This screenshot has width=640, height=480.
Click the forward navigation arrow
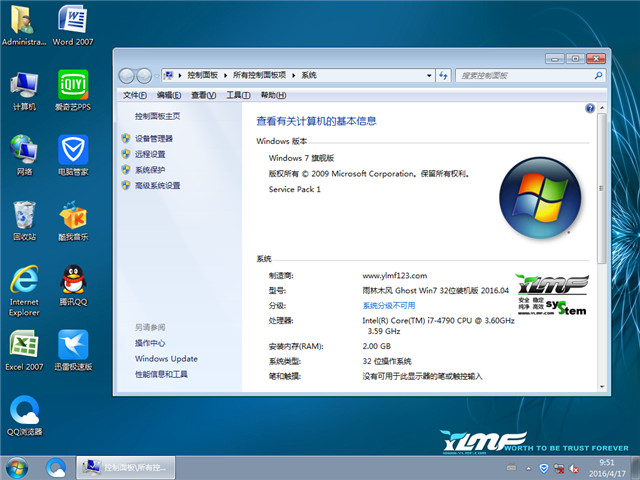click(x=144, y=76)
